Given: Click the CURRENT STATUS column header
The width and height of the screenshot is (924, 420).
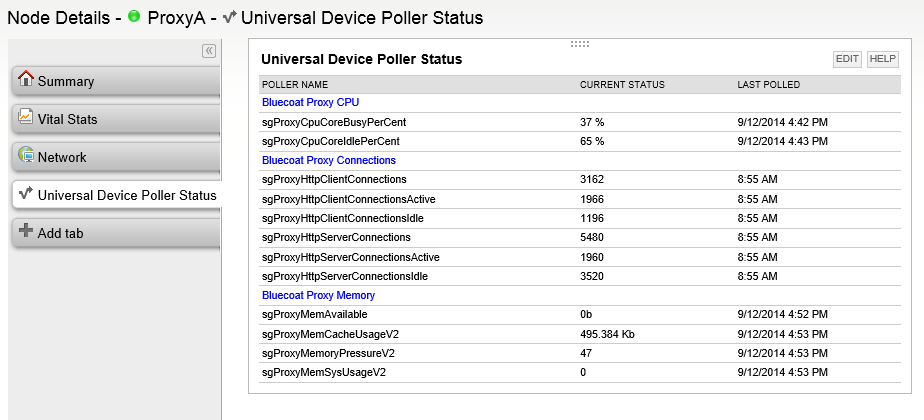Looking at the screenshot, I should (622, 85).
